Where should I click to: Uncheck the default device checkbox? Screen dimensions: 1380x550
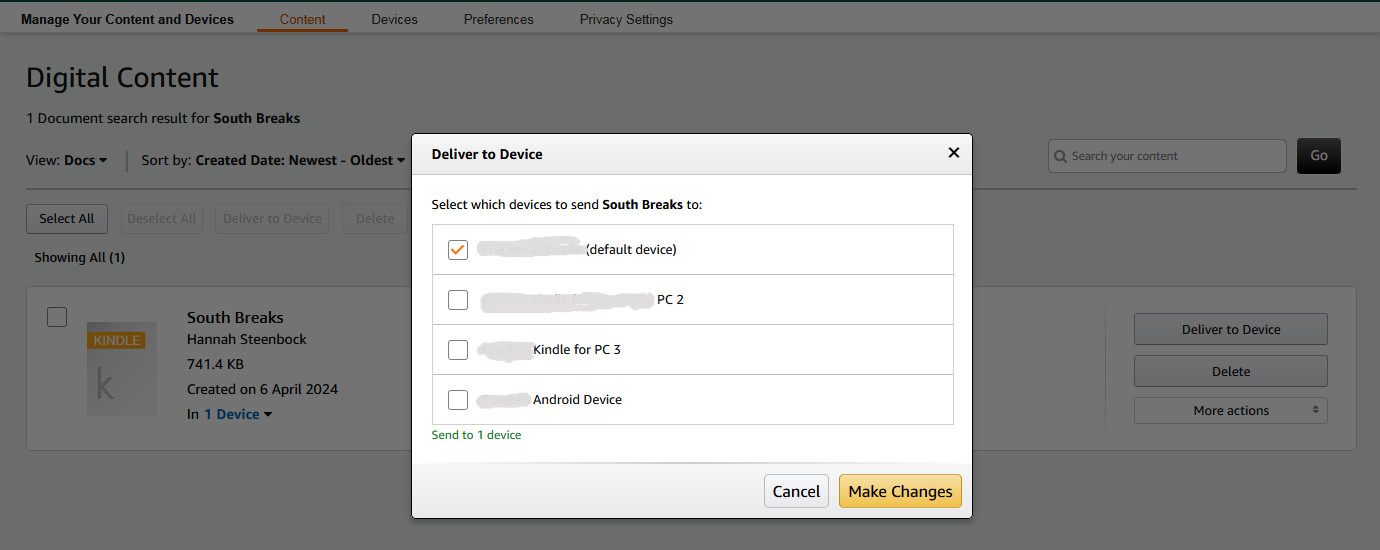(458, 250)
